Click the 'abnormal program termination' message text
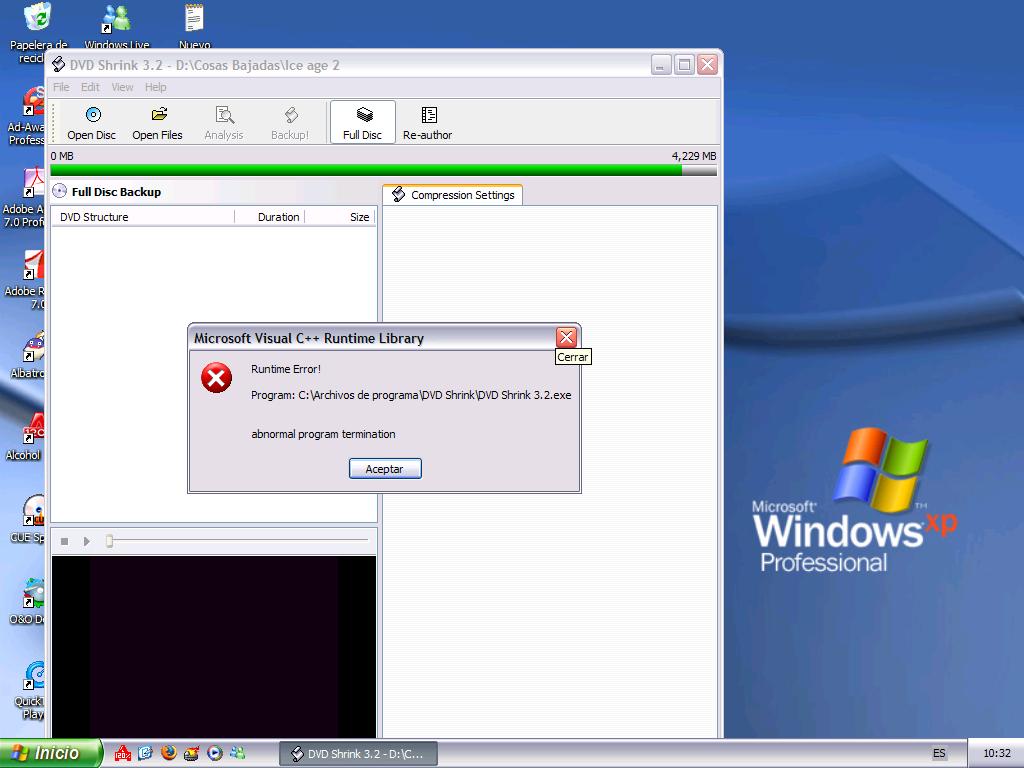The image size is (1024, 768). 323,434
